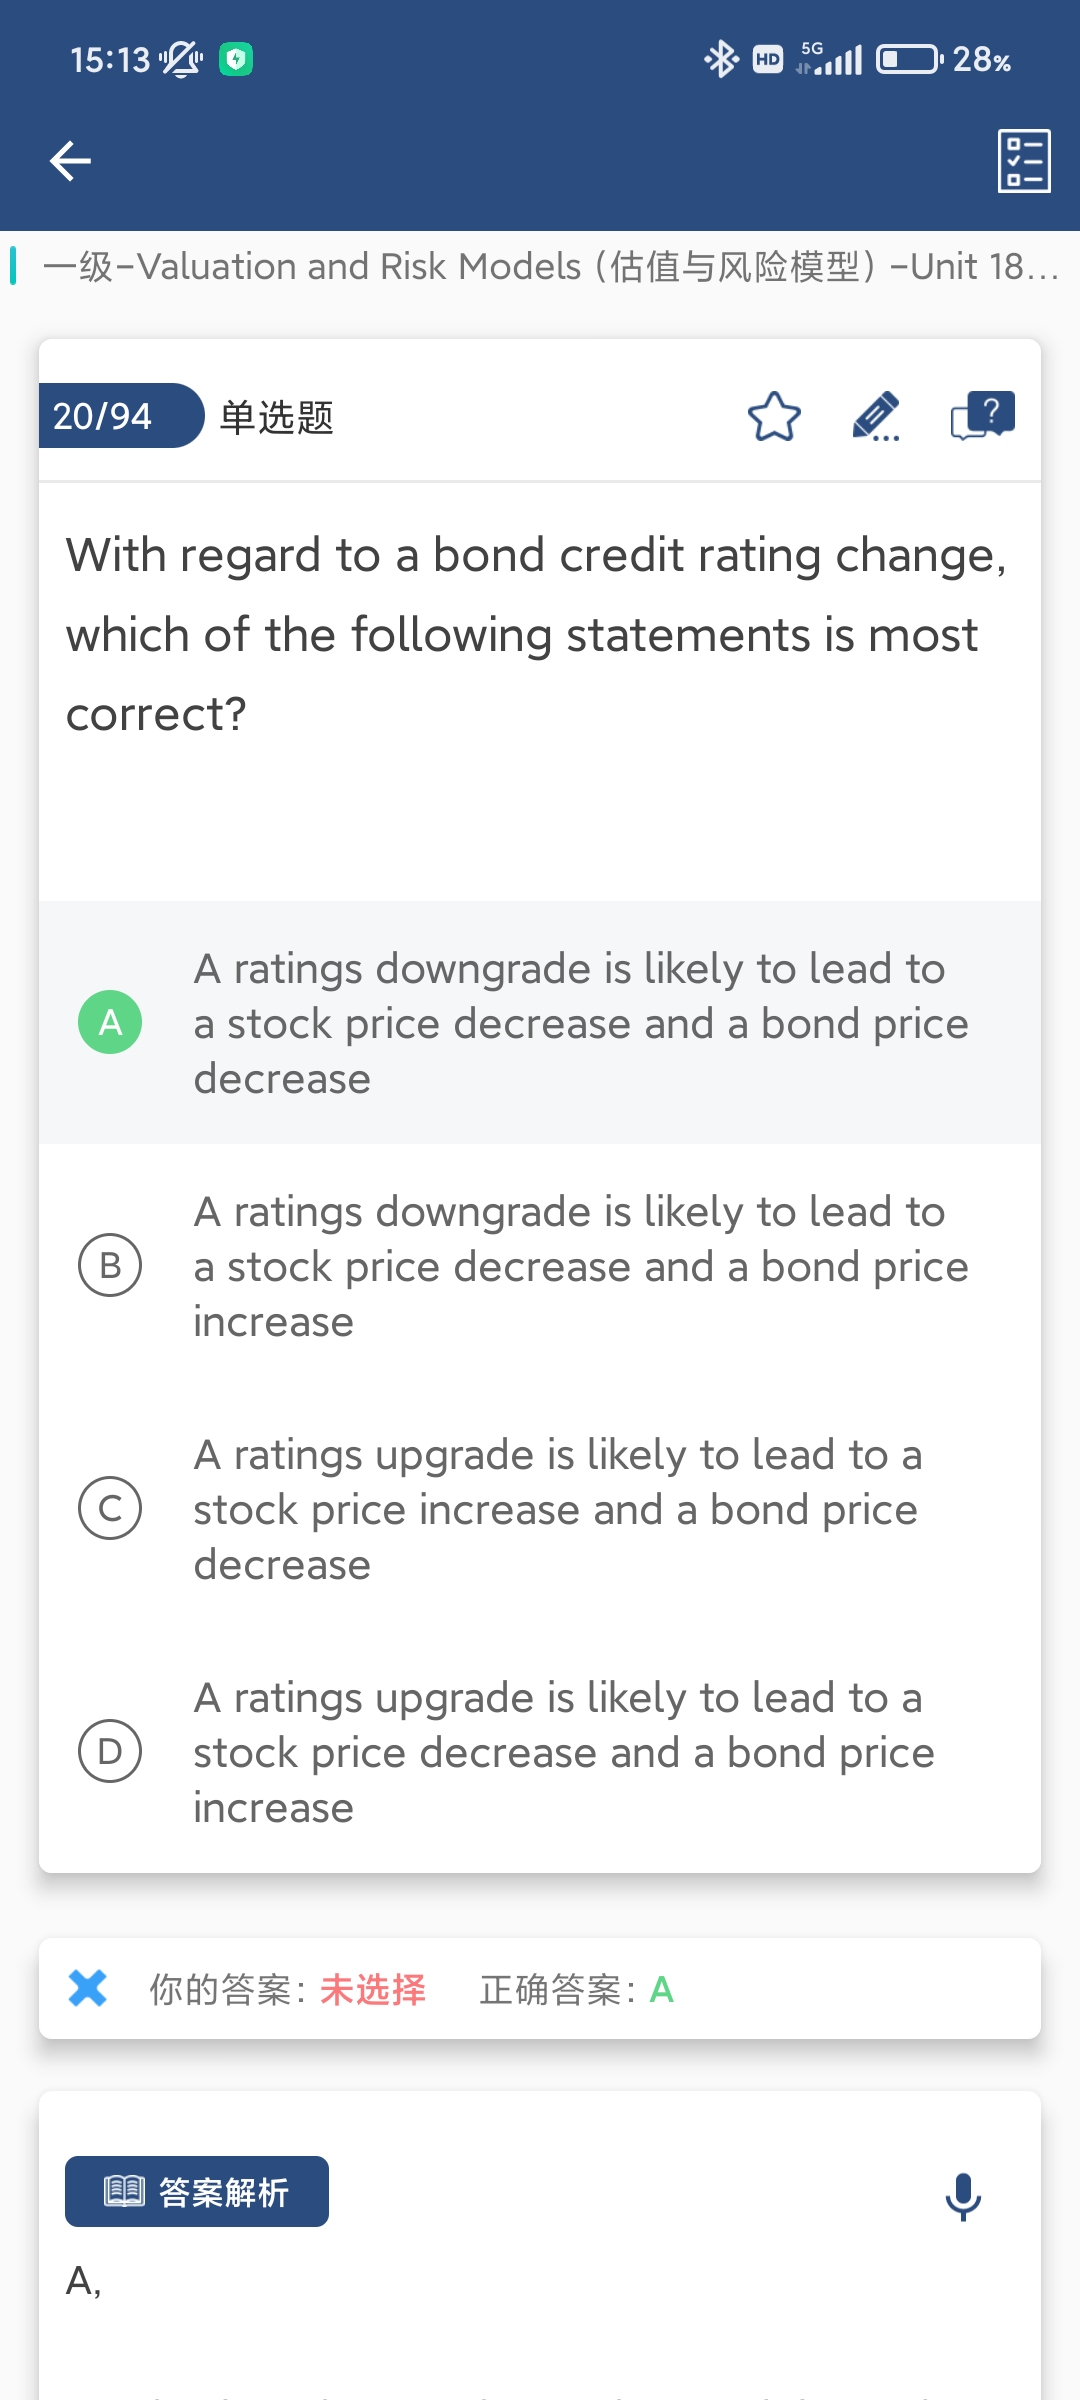This screenshot has width=1080, height=2400.
Task: Tap the 20/94 question counter
Action: pyautogui.click(x=103, y=416)
